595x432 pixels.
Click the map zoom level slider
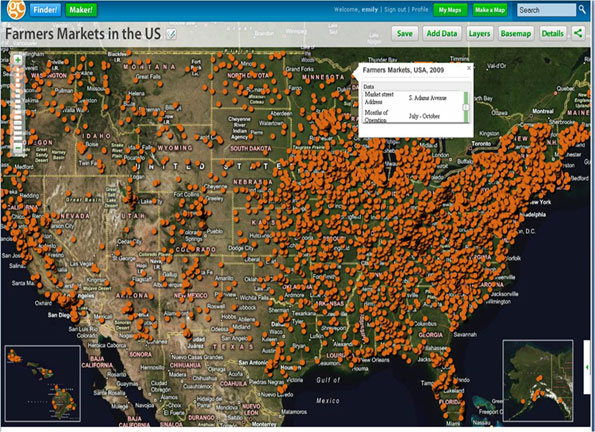click(x=18, y=104)
